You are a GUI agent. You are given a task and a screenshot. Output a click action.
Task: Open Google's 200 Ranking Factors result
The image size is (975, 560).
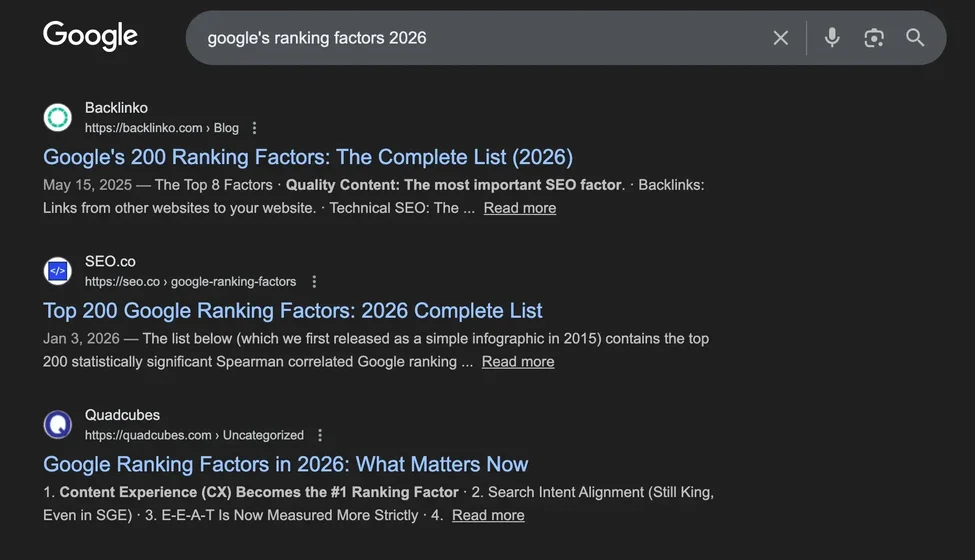(x=308, y=157)
